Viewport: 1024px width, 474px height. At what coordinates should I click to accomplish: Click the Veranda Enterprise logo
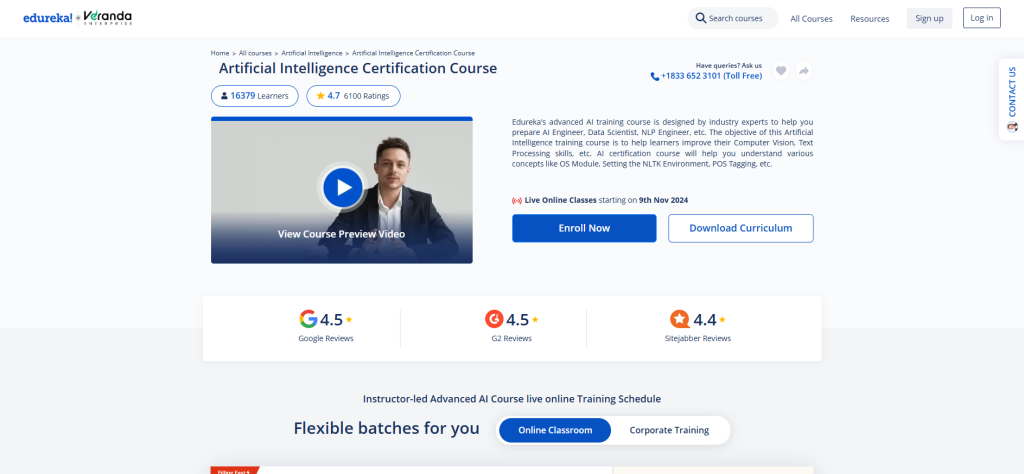pos(108,18)
